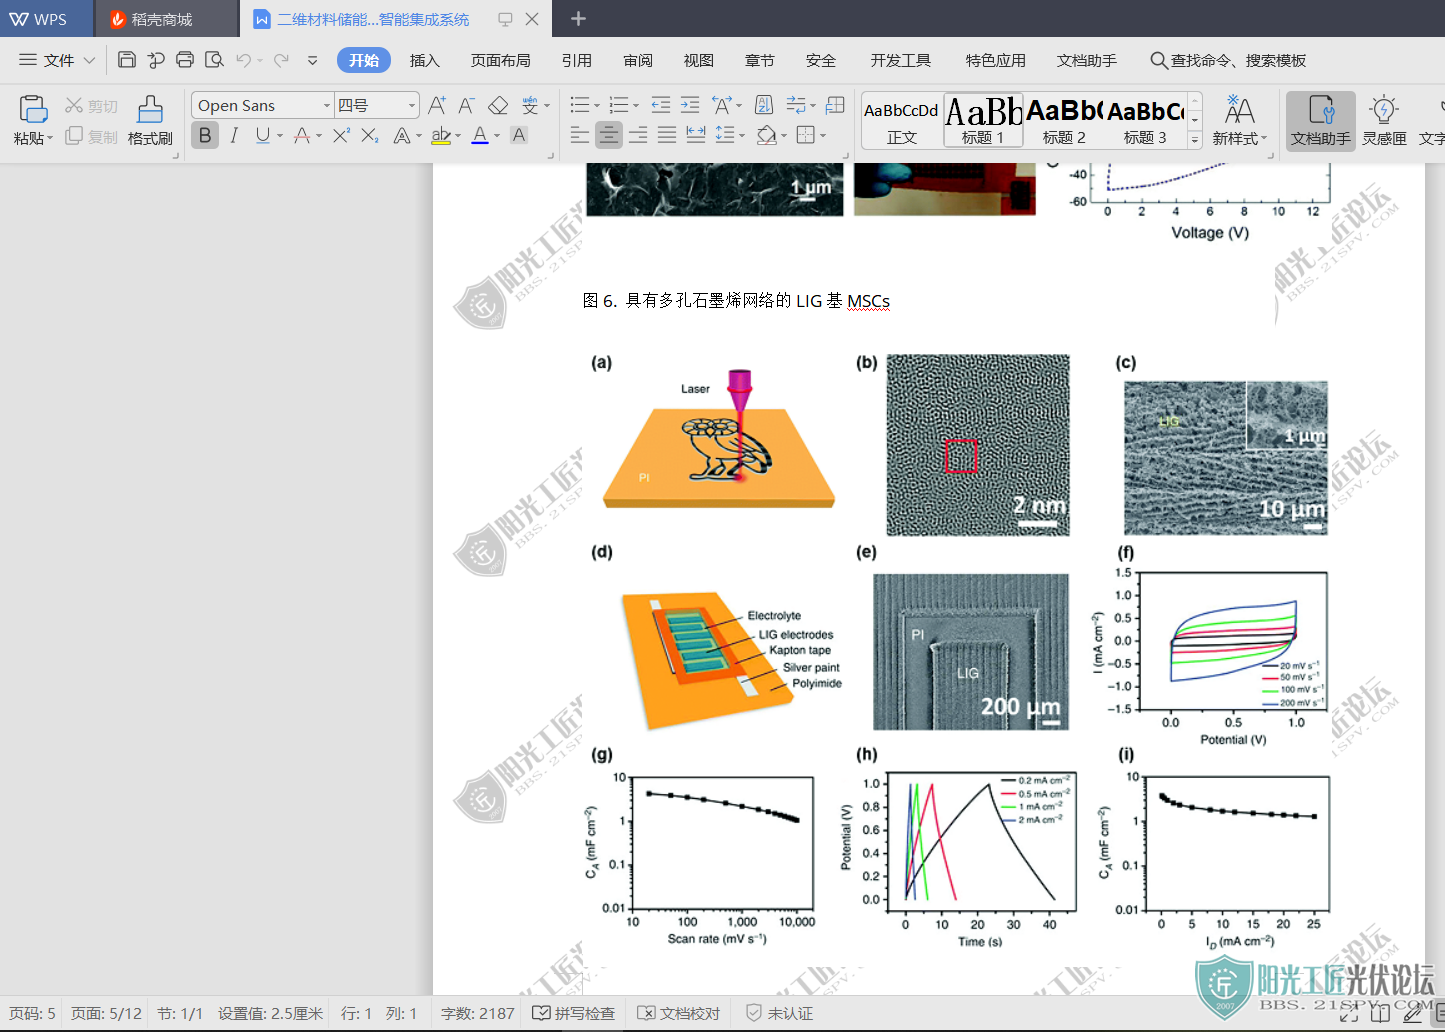Click the Sort A-Z icon
The image size is (1445, 1032).
(x=764, y=105)
